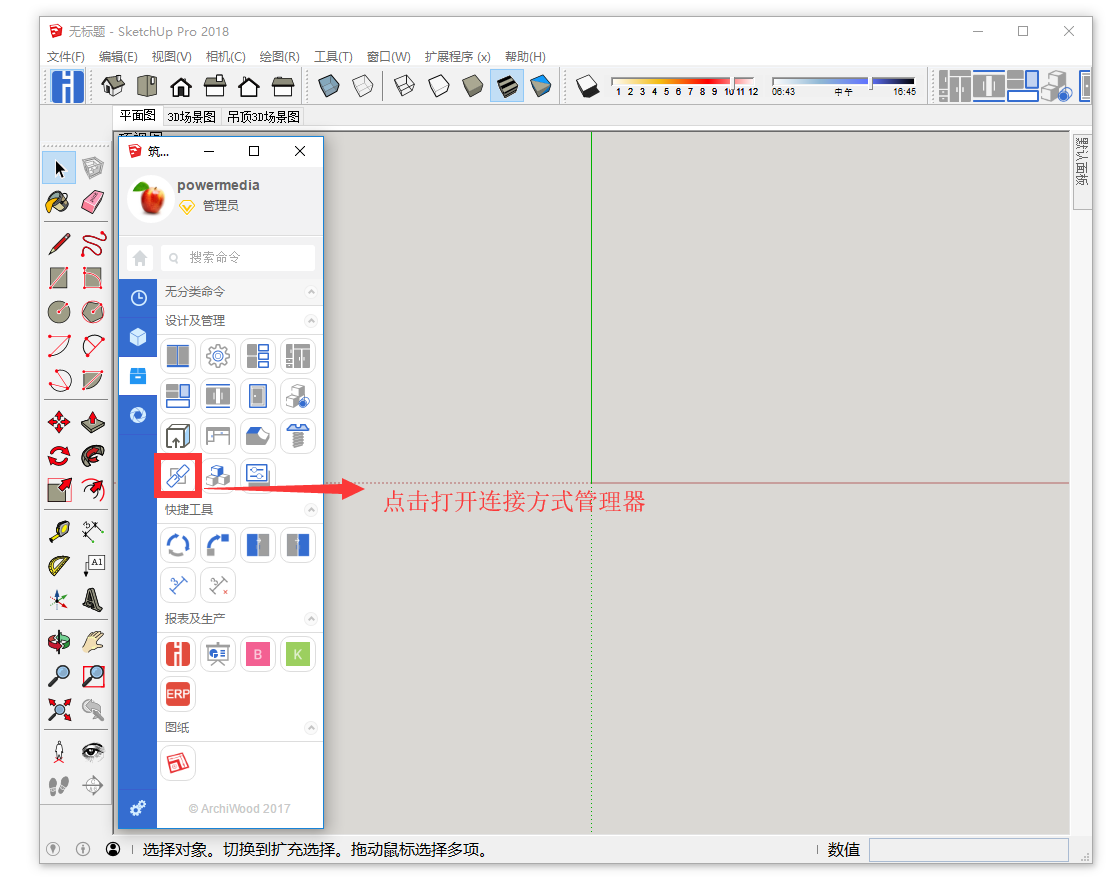Click the Zoom Extents tool
The width and height of the screenshot is (1118, 883).
(x=59, y=710)
